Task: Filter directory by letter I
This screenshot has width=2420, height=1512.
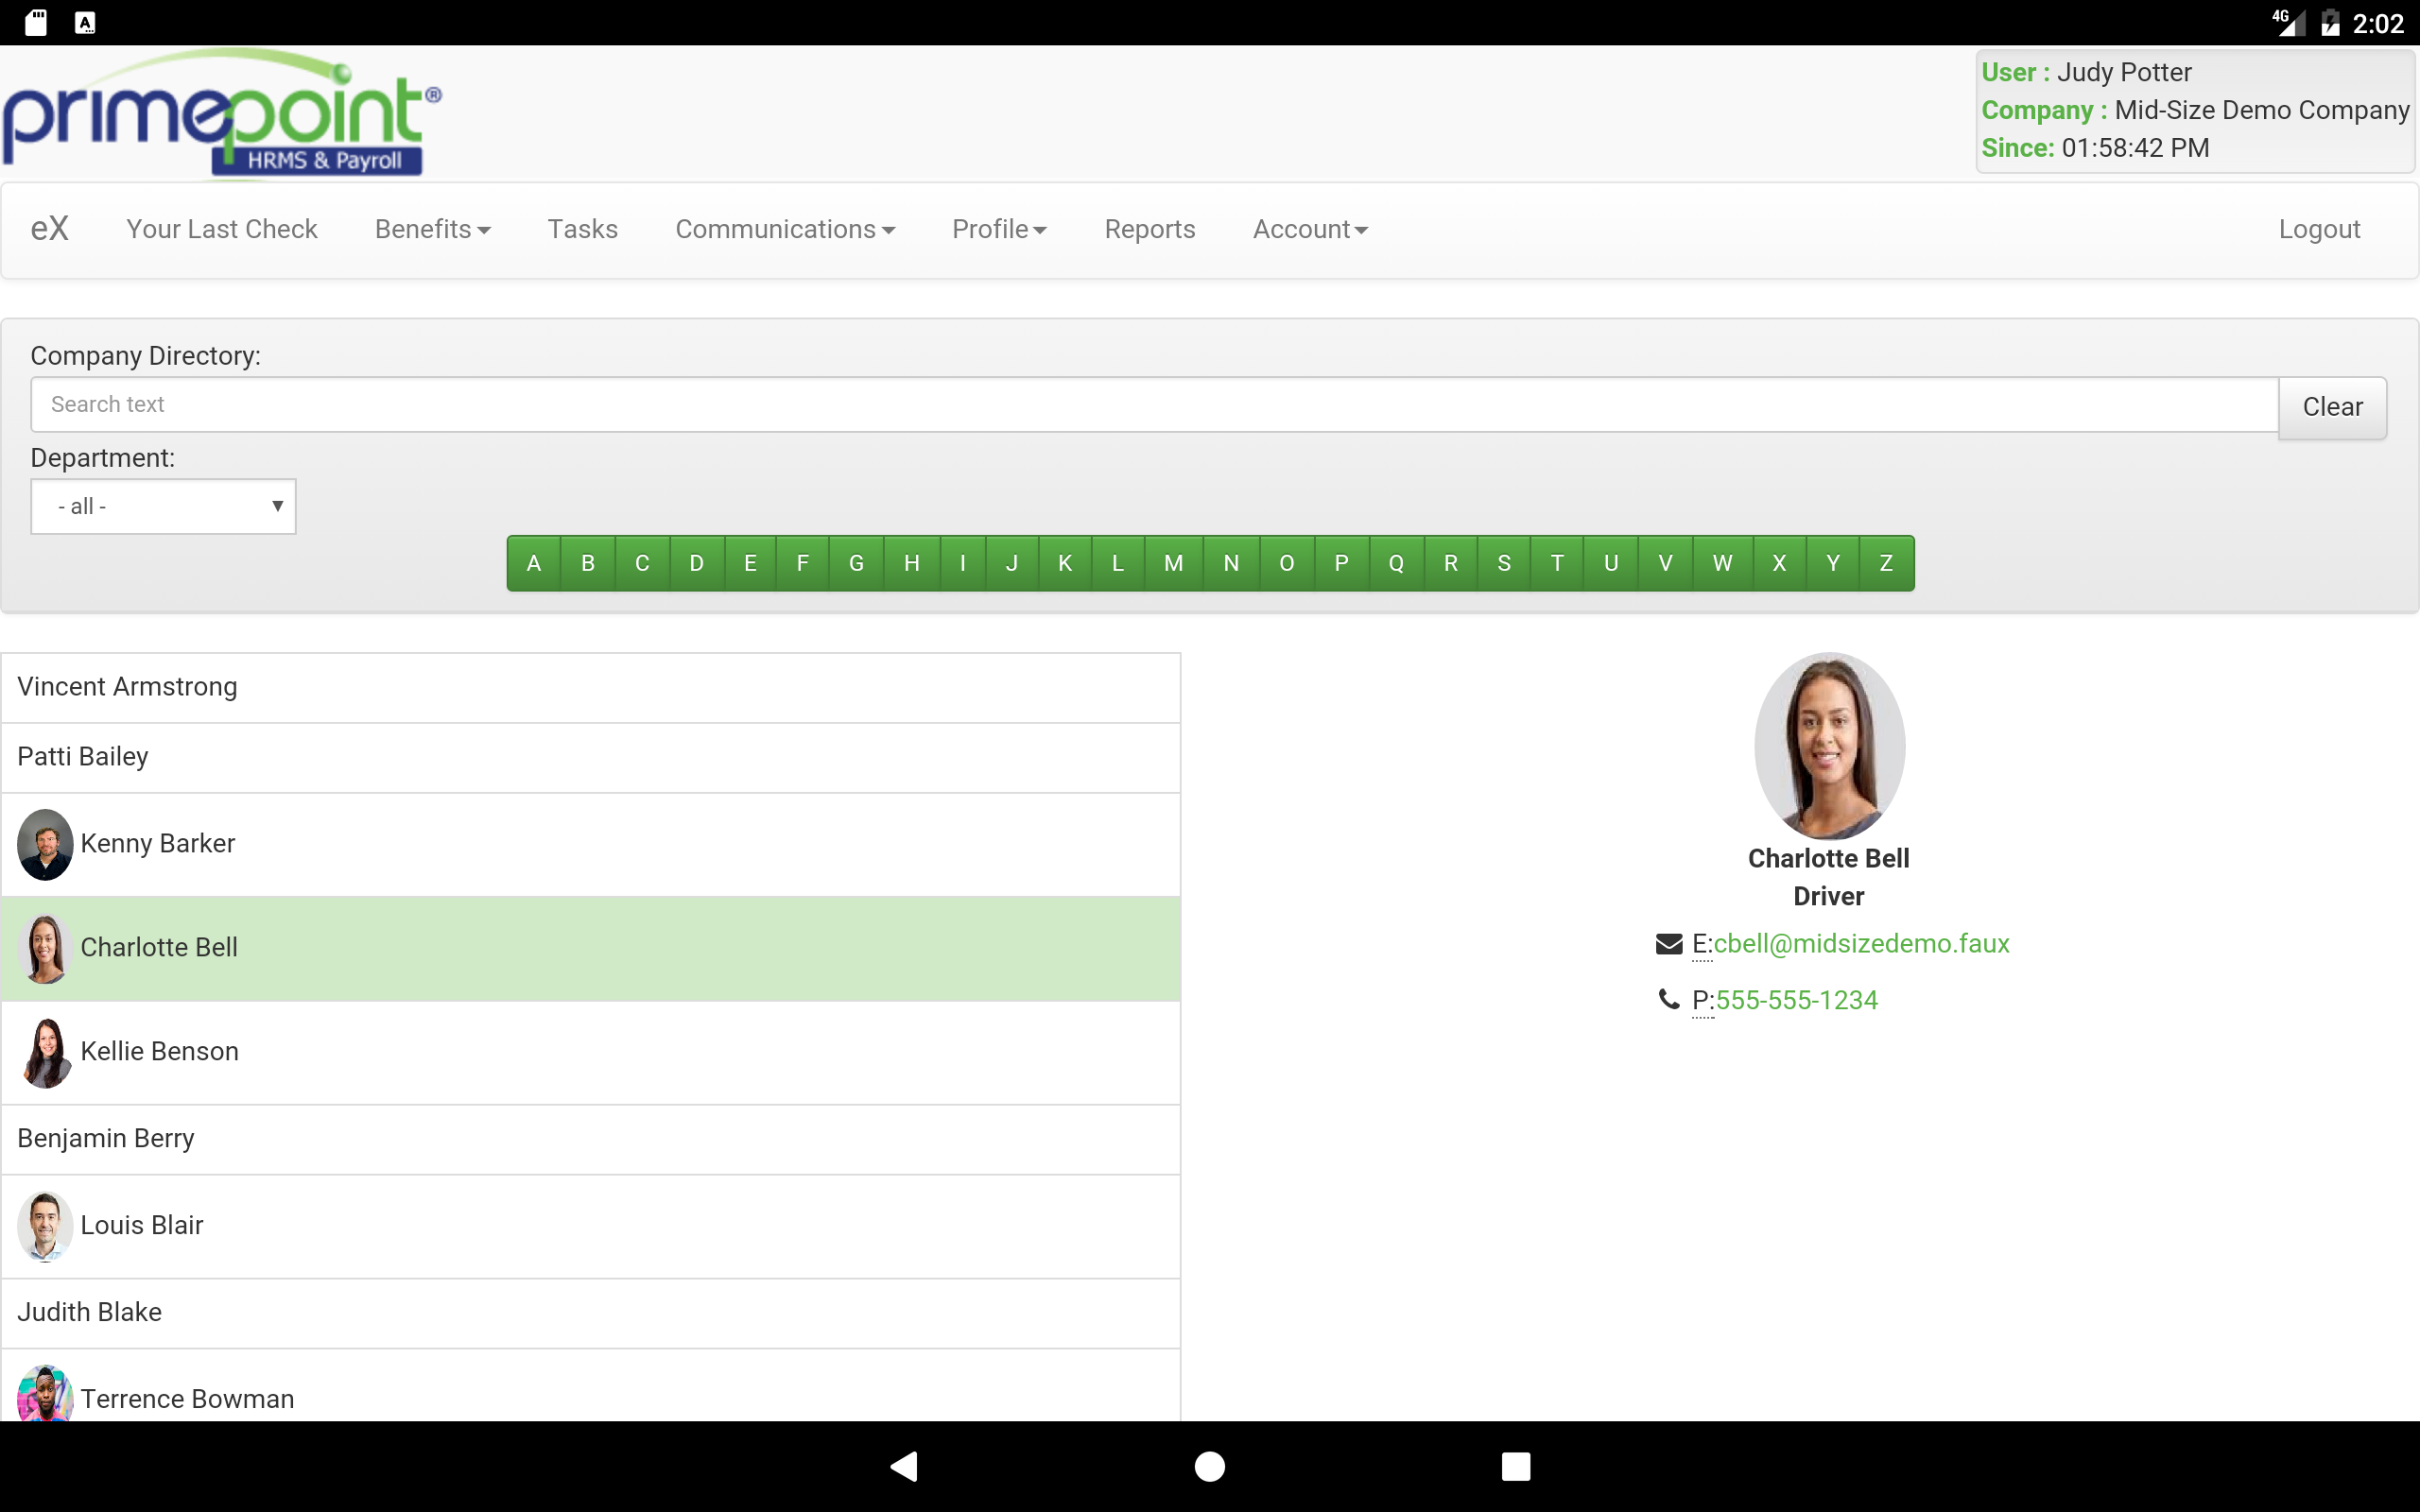Action: point(963,563)
